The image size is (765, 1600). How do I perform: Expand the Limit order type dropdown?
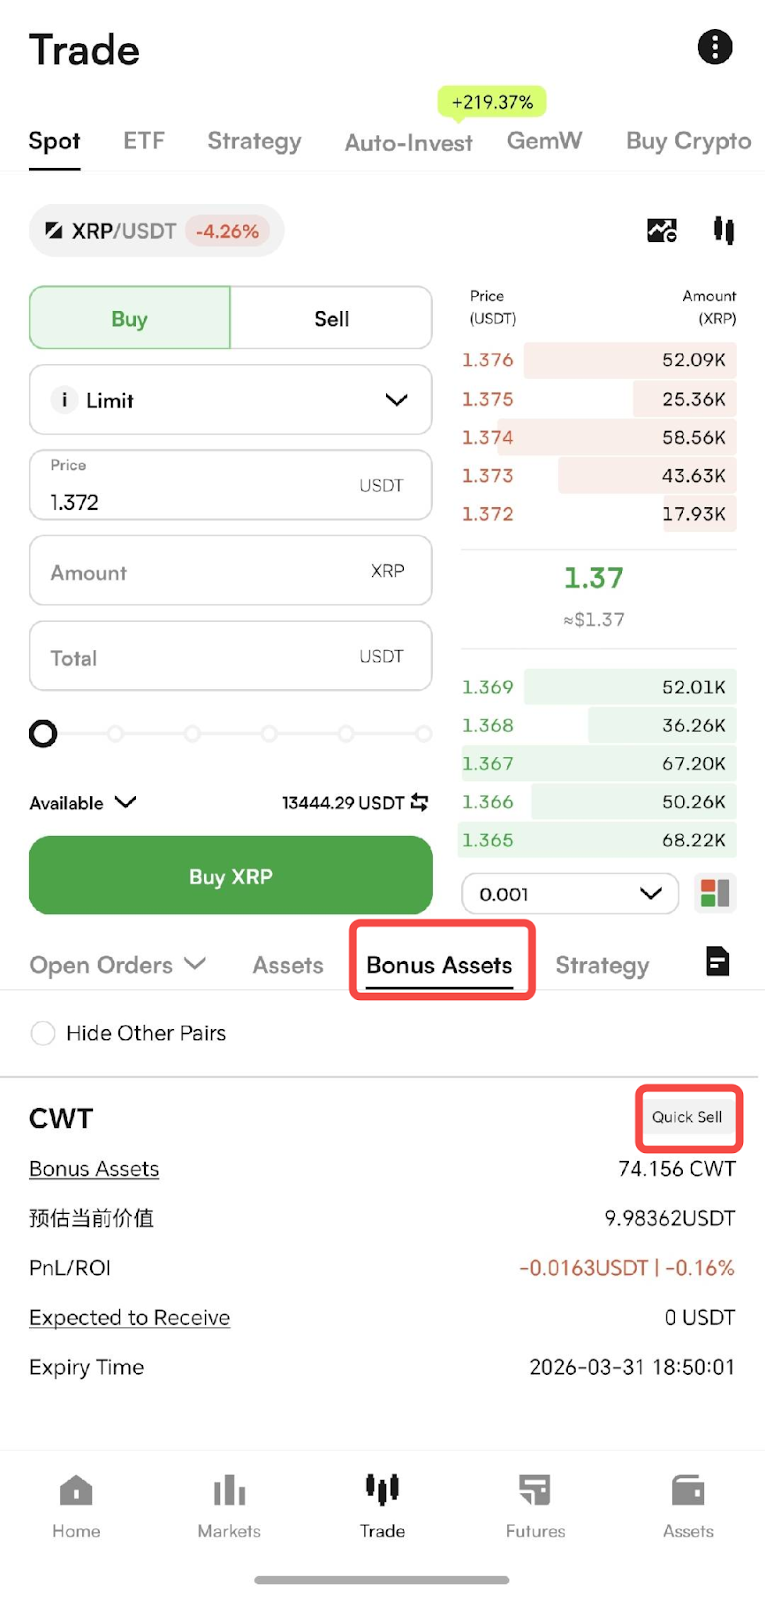tap(231, 400)
